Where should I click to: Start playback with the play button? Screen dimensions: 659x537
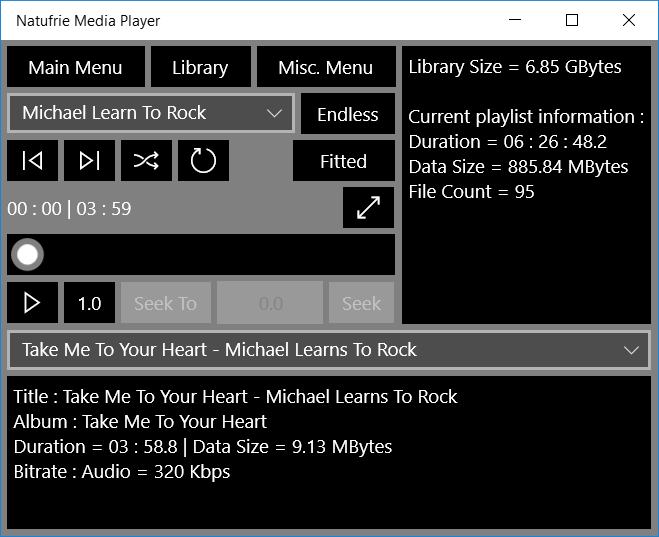pyautogui.click(x=32, y=303)
